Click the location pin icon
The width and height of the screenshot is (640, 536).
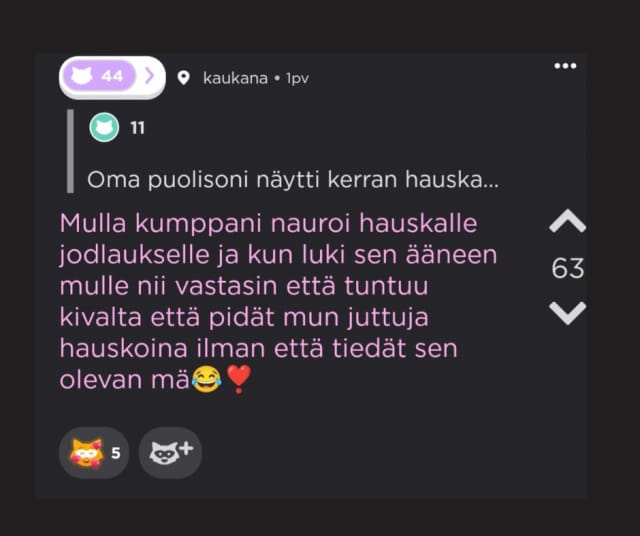183,78
